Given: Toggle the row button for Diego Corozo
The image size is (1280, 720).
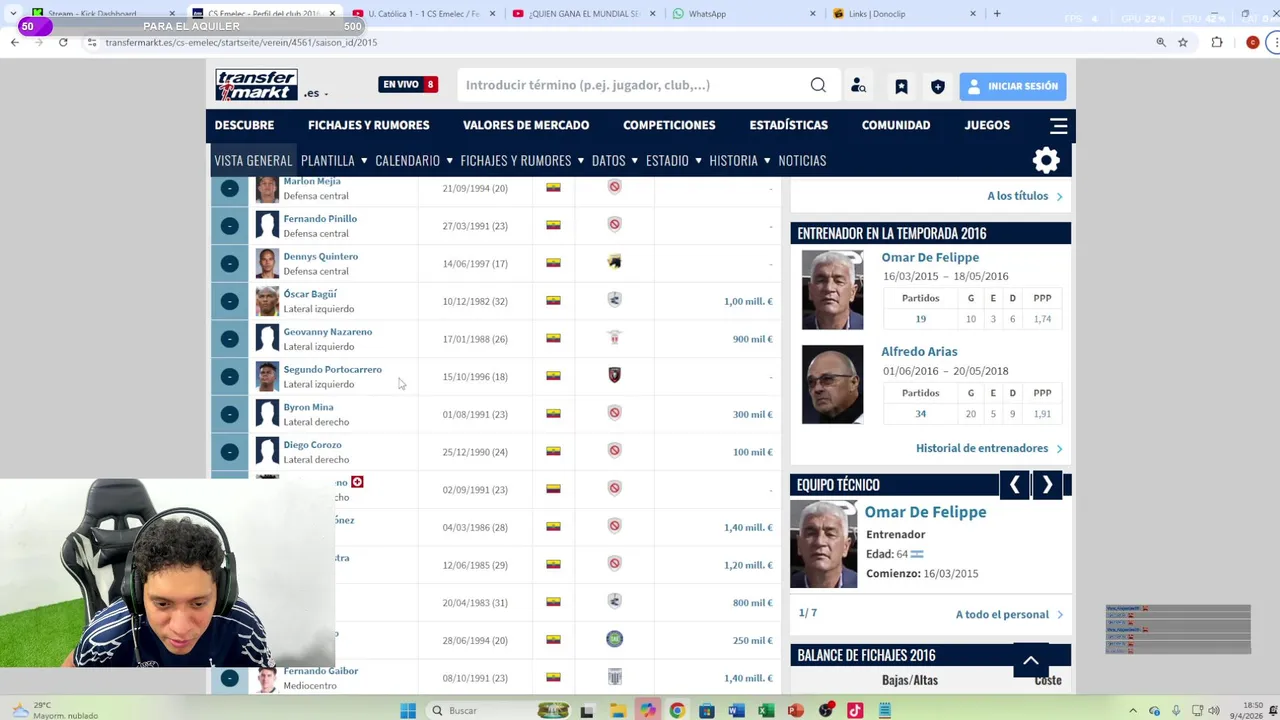Looking at the screenshot, I should (x=229, y=452).
